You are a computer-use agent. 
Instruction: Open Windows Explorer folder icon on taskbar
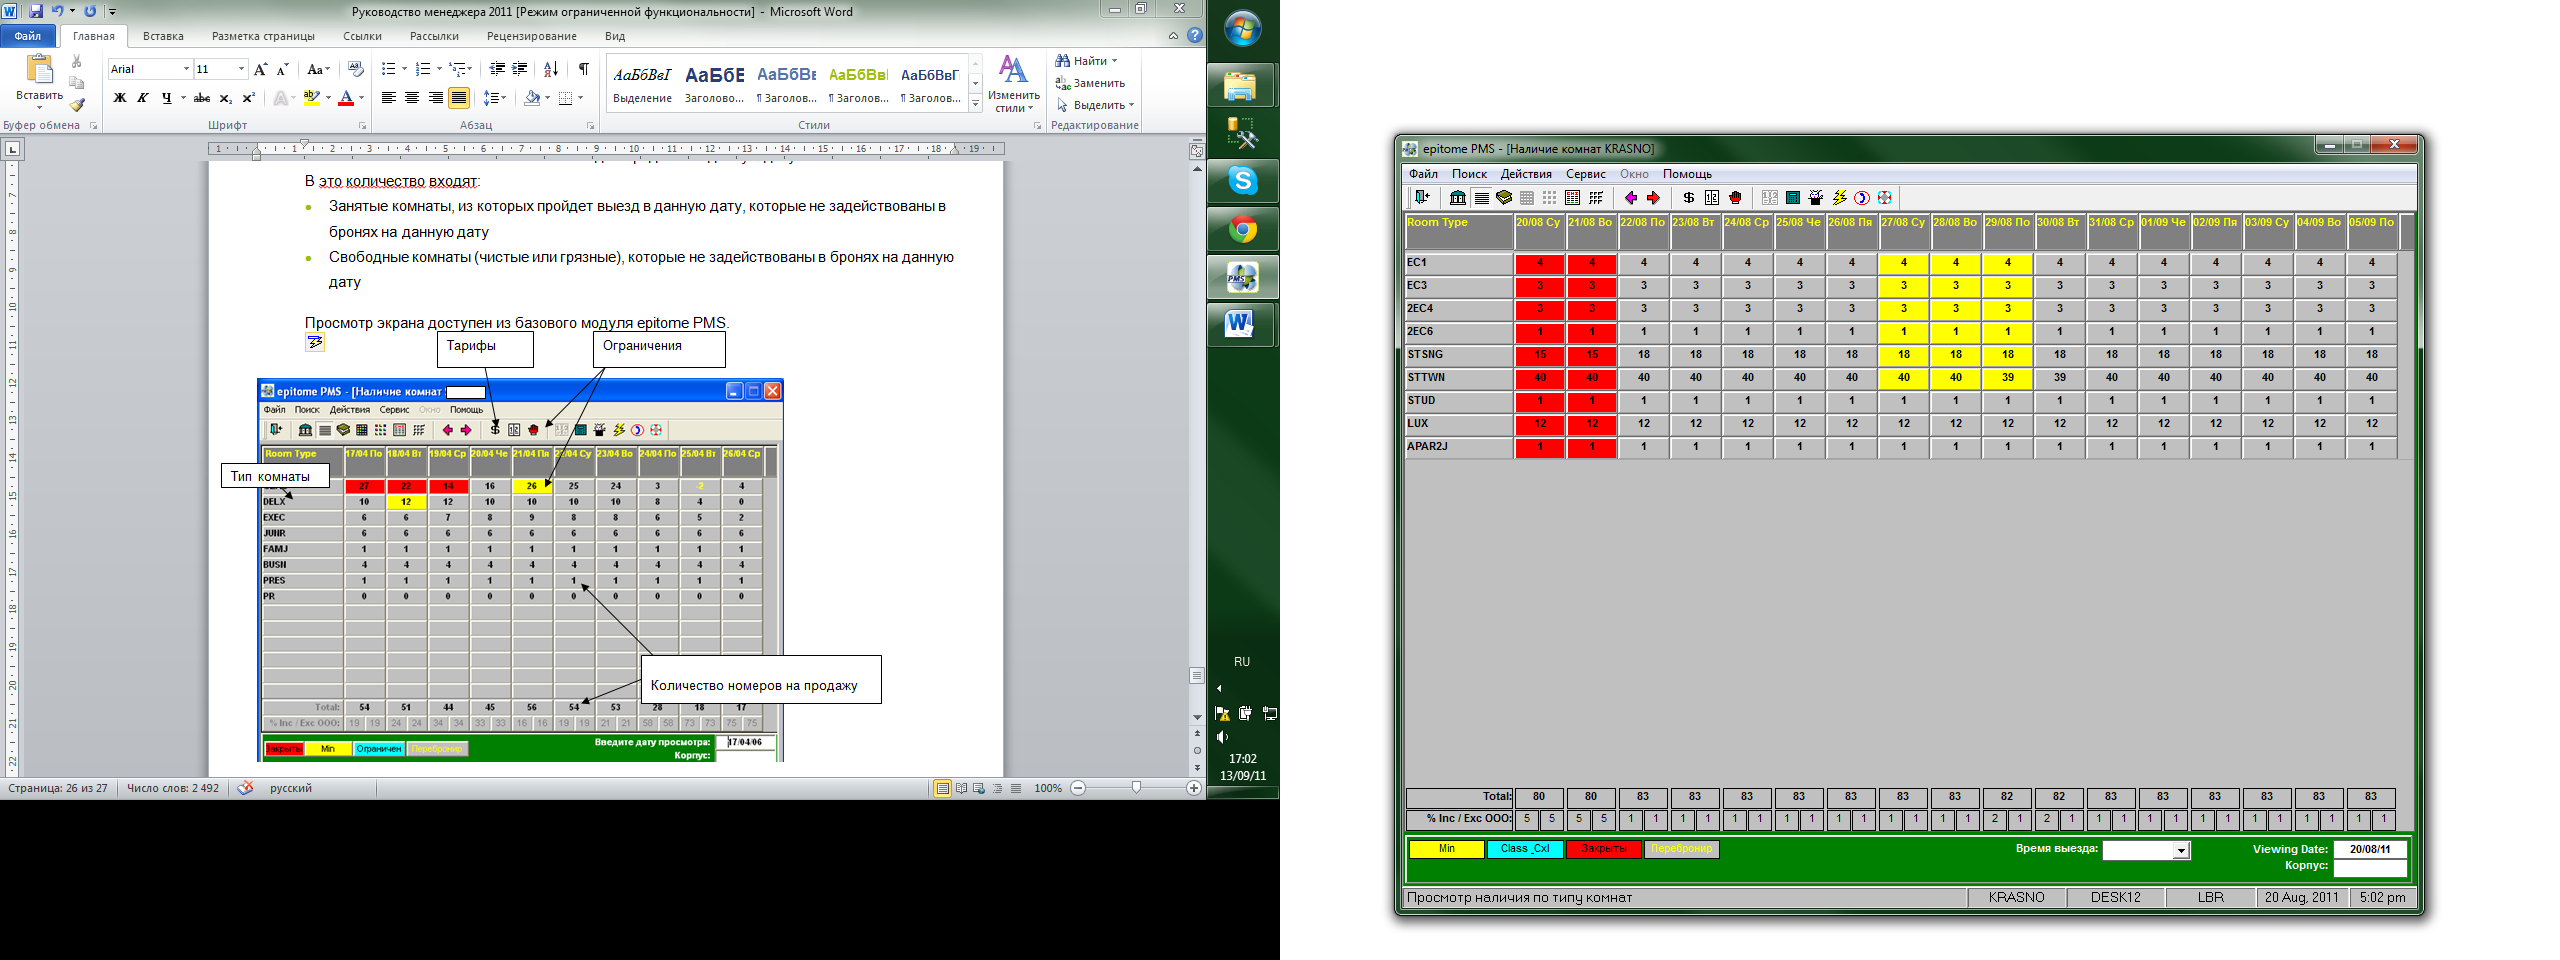click(1242, 86)
